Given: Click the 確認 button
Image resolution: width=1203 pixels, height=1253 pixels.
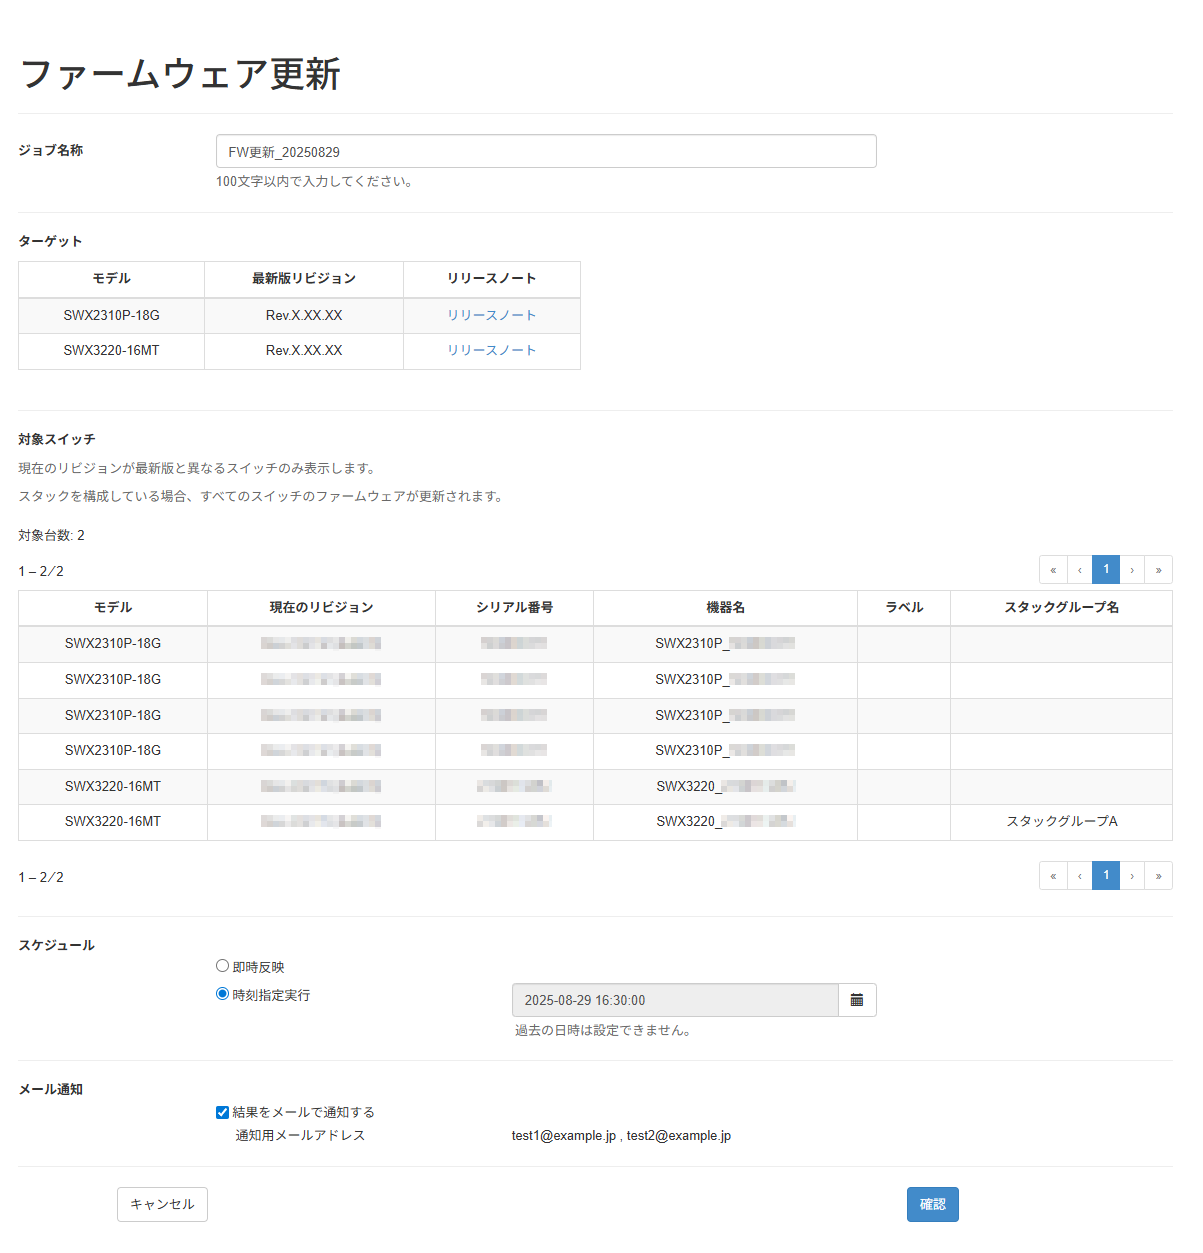Looking at the screenshot, I should tap(932, 1204).
